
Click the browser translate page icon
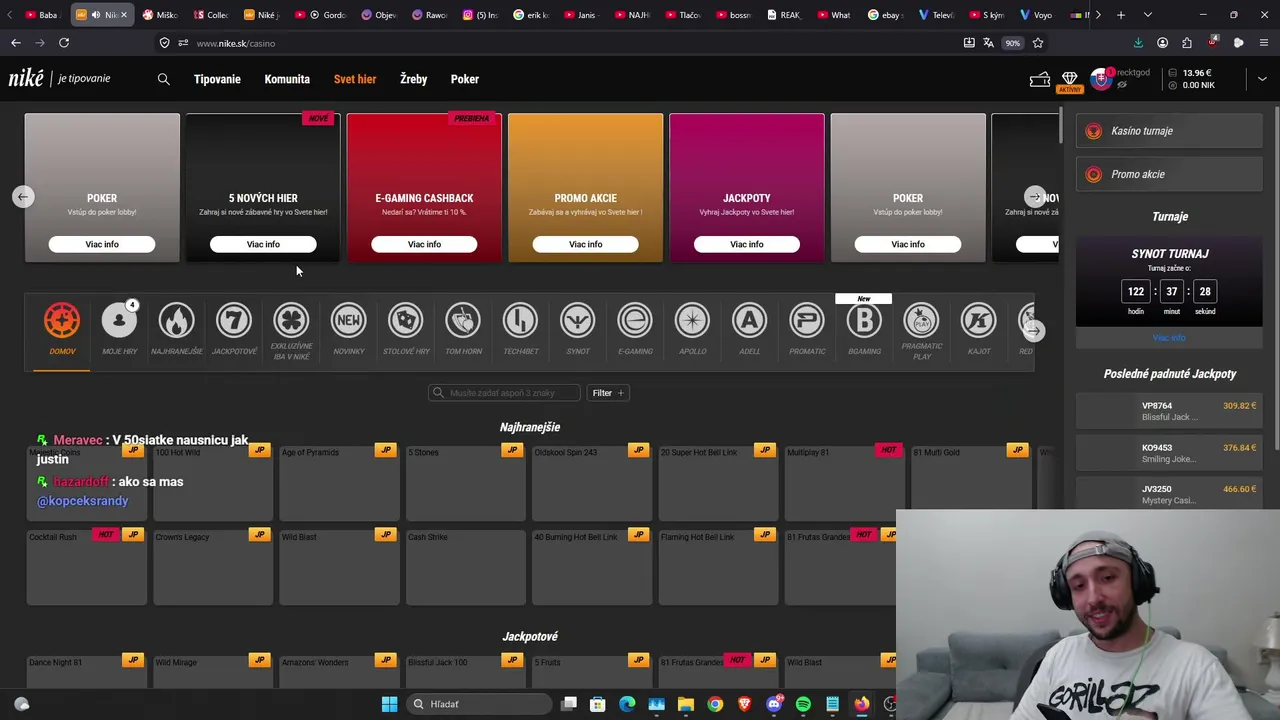tap(988, 43)
